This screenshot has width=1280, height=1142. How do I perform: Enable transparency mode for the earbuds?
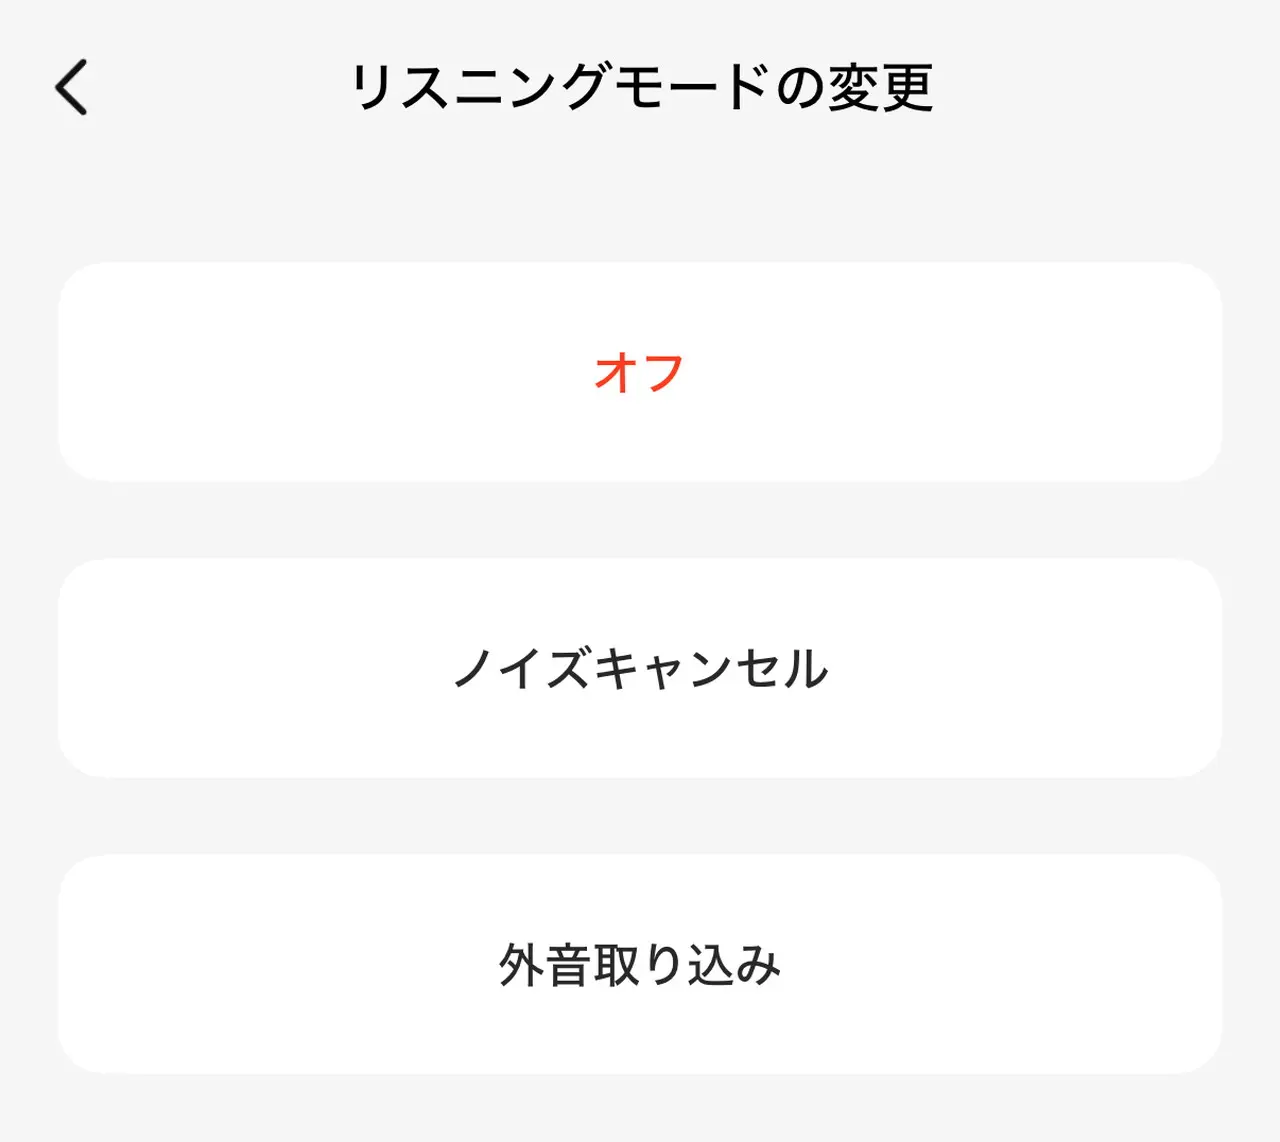coord(640,964)
